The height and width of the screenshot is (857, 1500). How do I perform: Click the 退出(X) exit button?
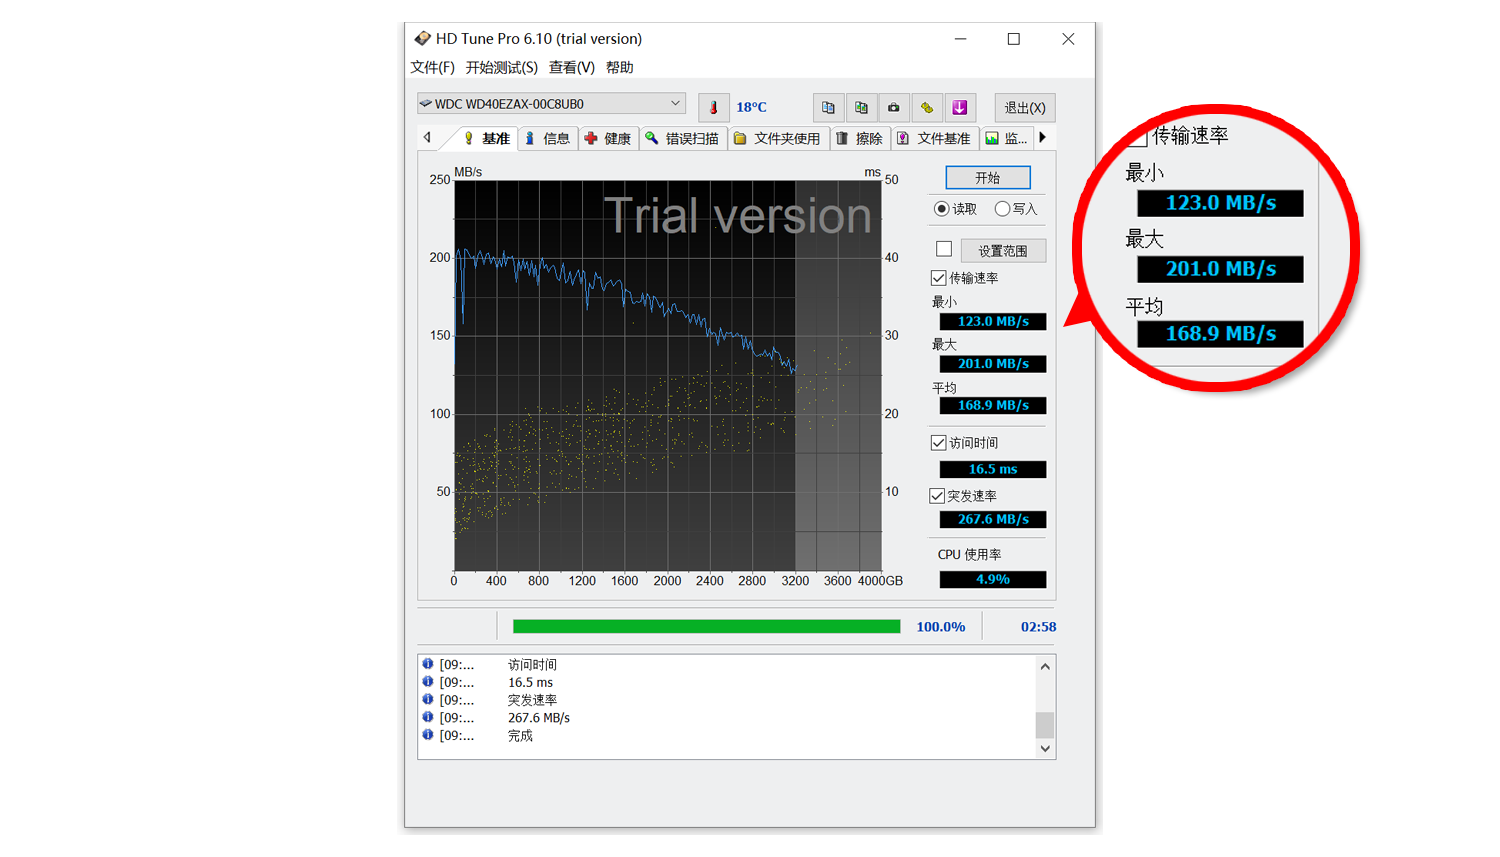point(1025,107)
